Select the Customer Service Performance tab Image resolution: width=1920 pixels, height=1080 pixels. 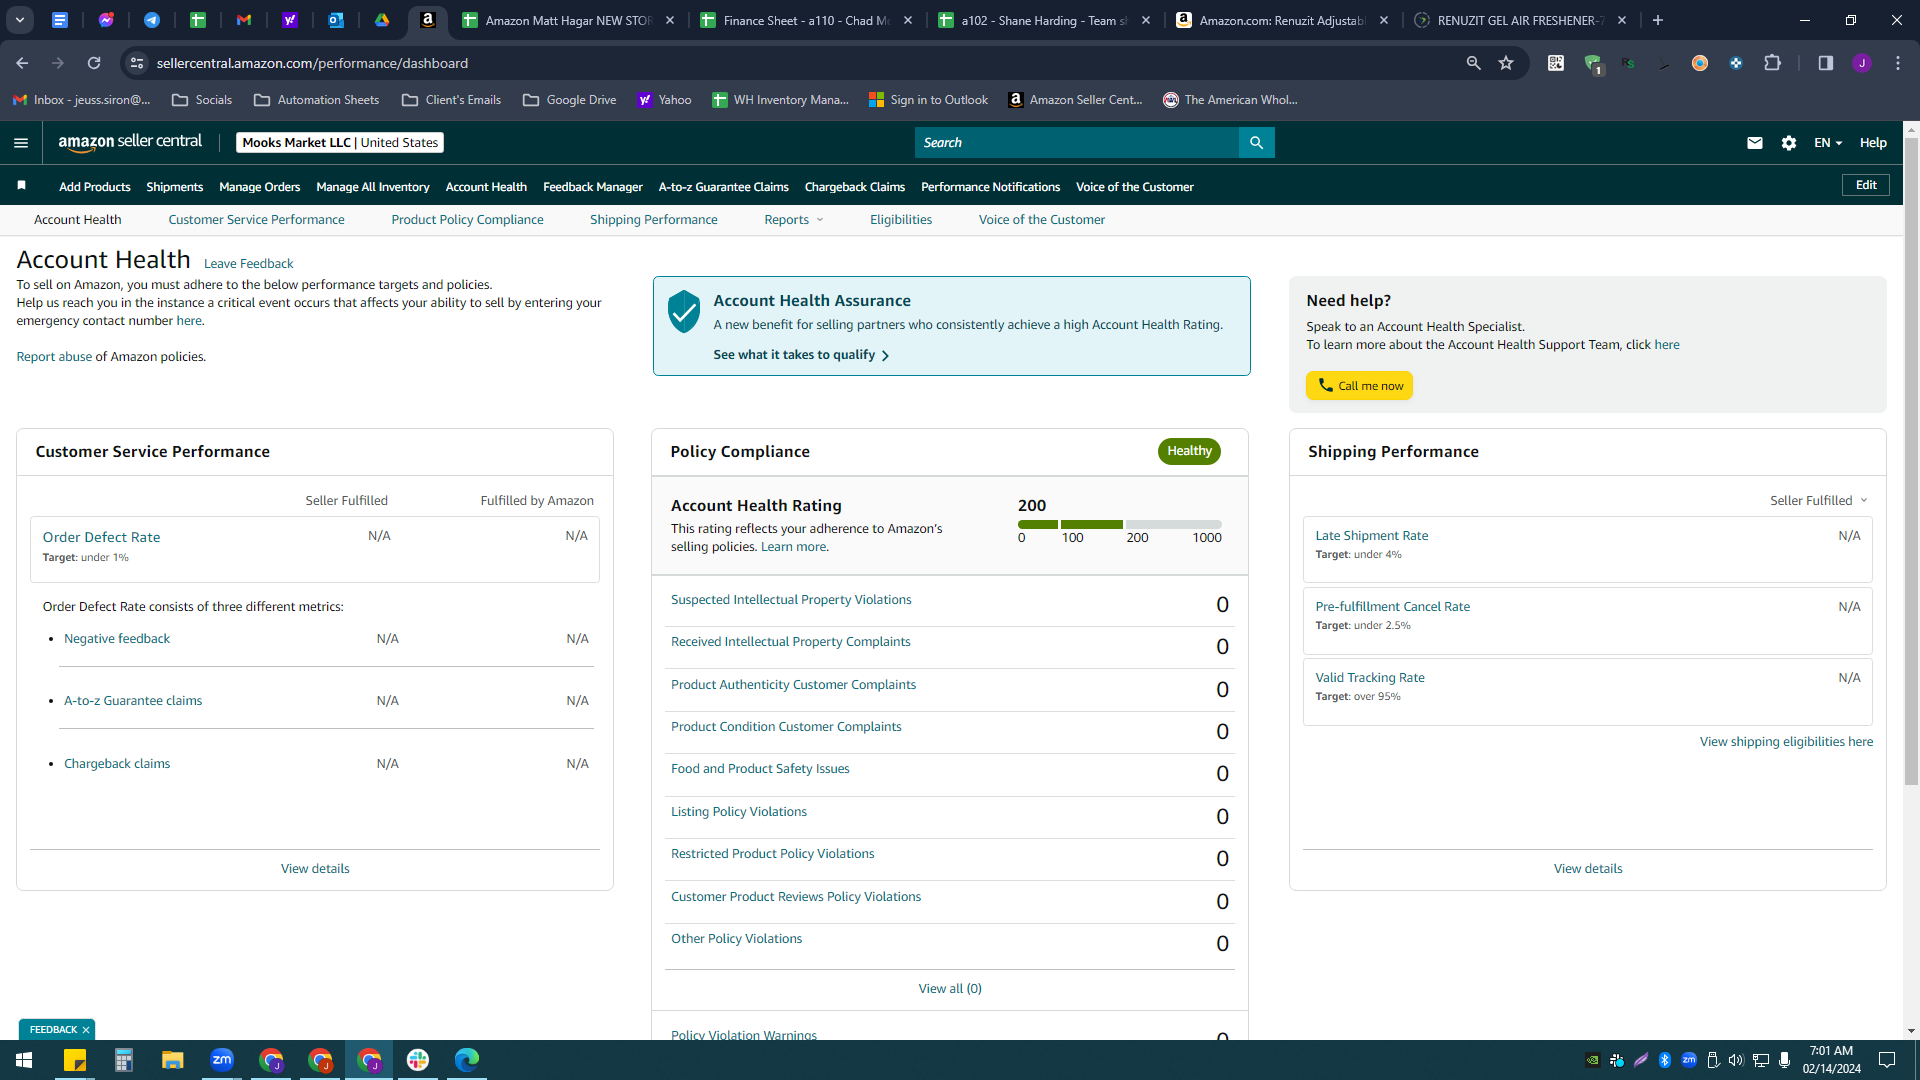[x=256, y=220]
